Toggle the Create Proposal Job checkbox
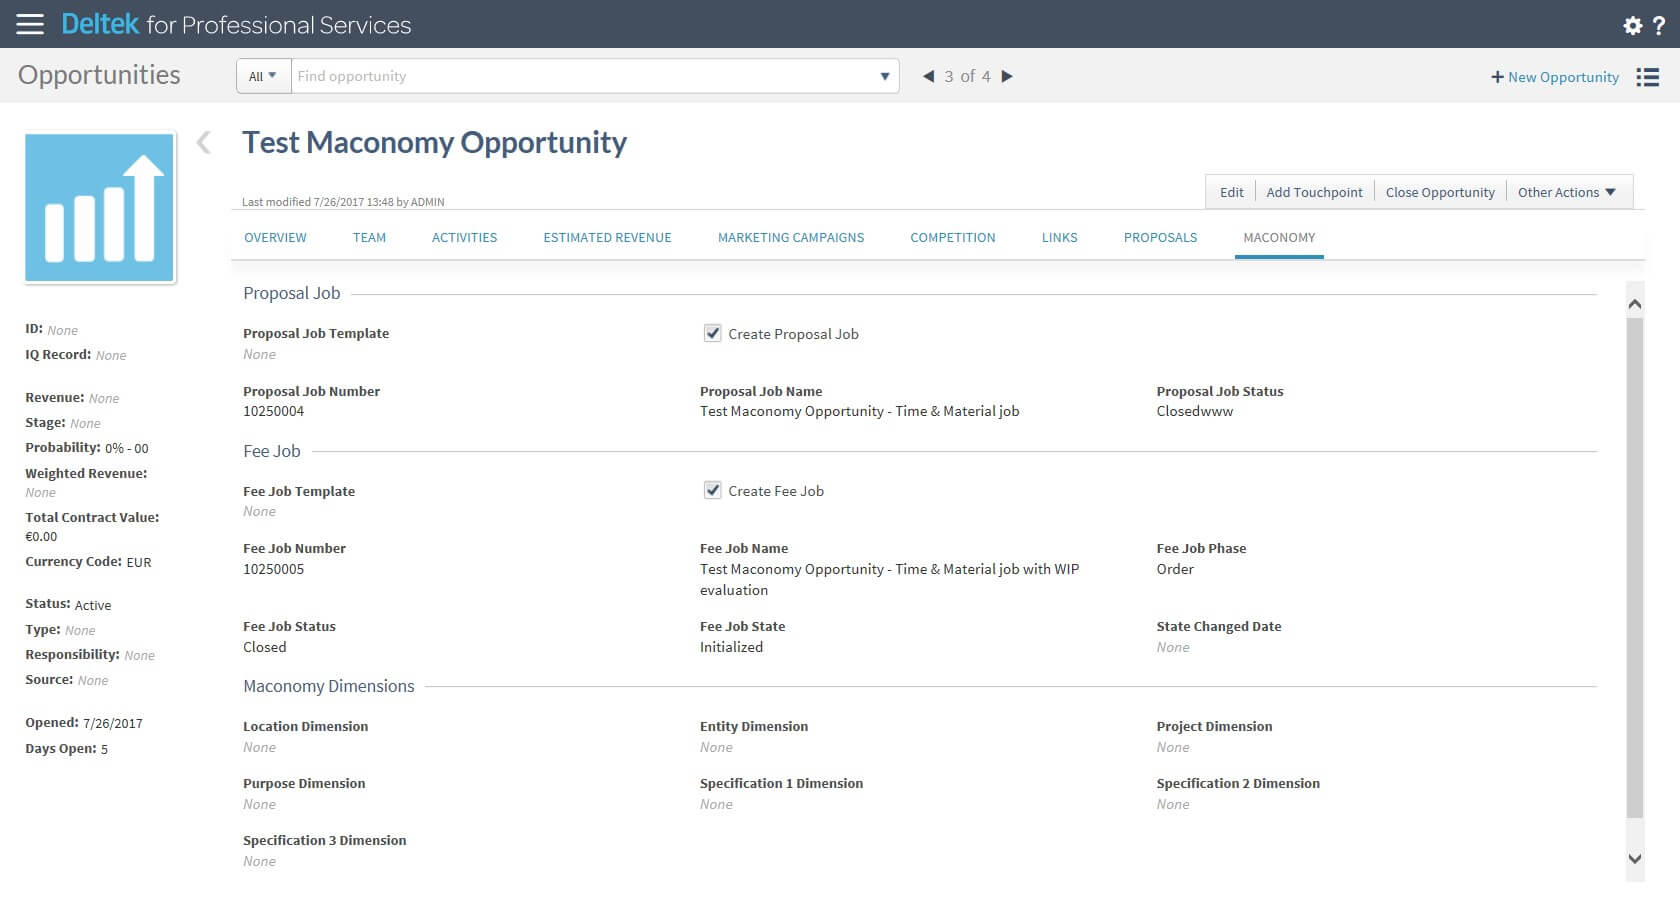This screenshot has width=1680, height=900. (x=712, y=333)
